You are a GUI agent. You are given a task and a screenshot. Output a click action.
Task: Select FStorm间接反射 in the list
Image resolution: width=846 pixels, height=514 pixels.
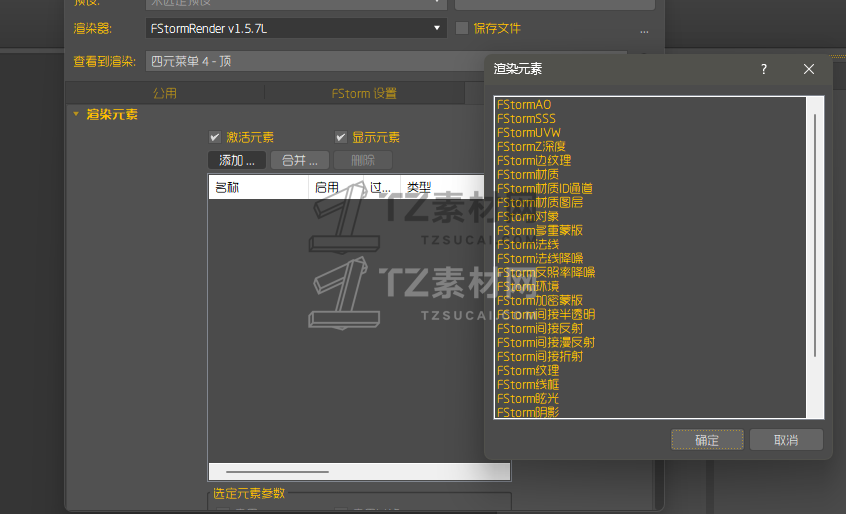point(540,329)
